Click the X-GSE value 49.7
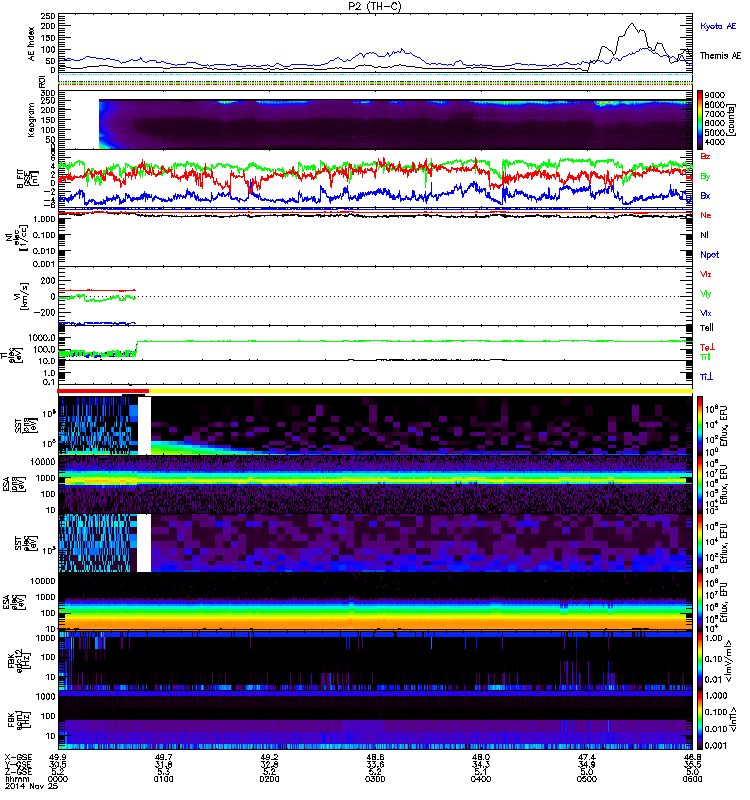The width and height of the screenshot is (750, 800). pyautogui.click(x=163, y=758)
